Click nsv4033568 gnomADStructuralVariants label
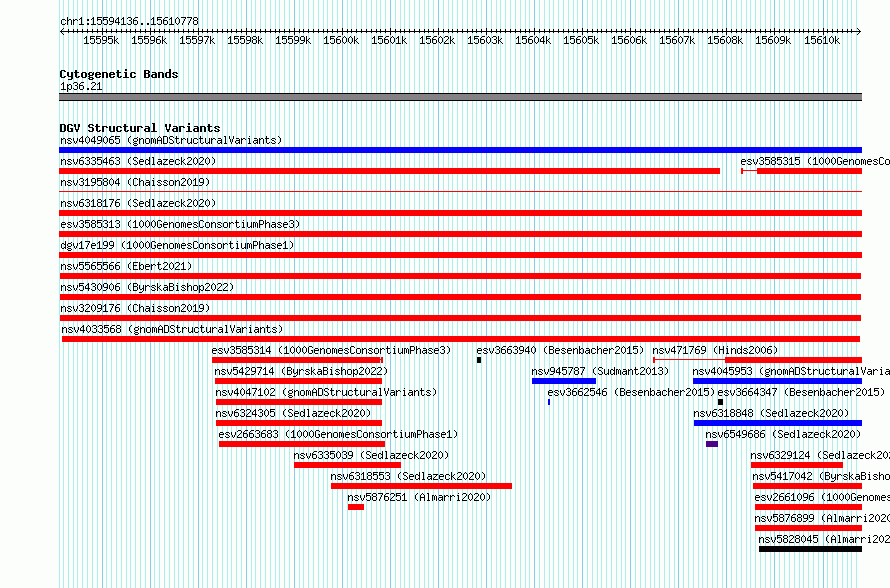The image size is (890, 588). (172, 329)
